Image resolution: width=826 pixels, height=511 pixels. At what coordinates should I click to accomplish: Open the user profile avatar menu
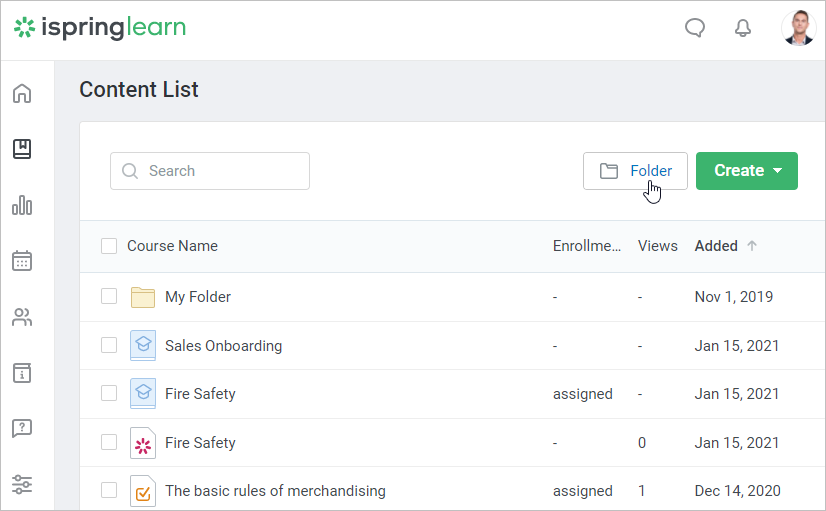pos(798,28)
